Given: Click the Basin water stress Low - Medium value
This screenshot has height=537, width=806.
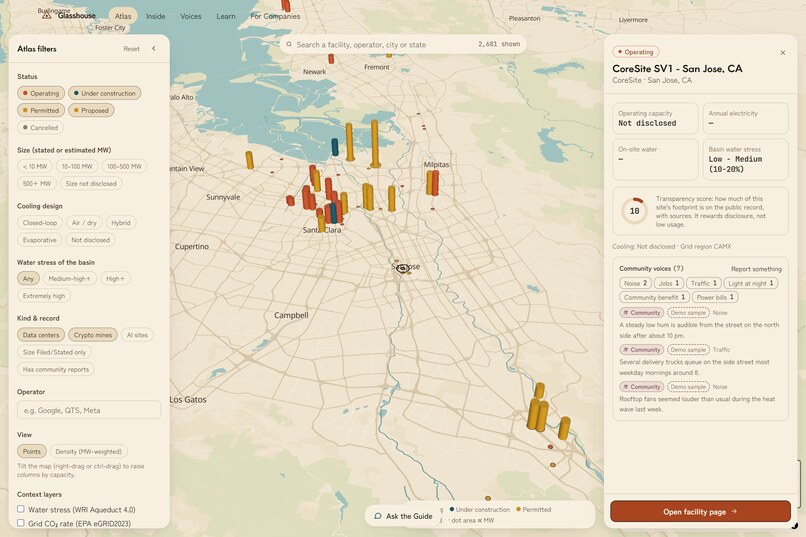Looking at the screenshot, I should coord(735,164).
